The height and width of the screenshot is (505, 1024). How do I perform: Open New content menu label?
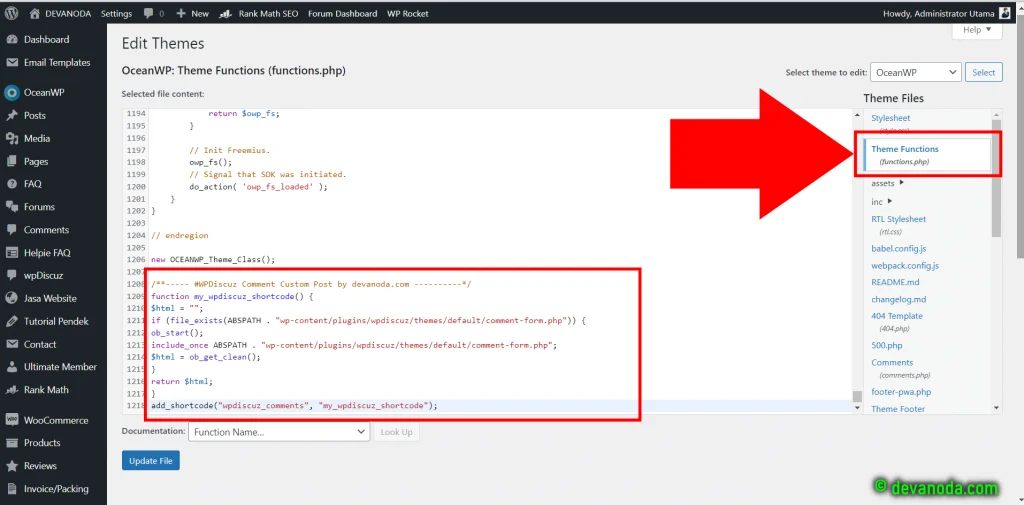coord(200,13)
